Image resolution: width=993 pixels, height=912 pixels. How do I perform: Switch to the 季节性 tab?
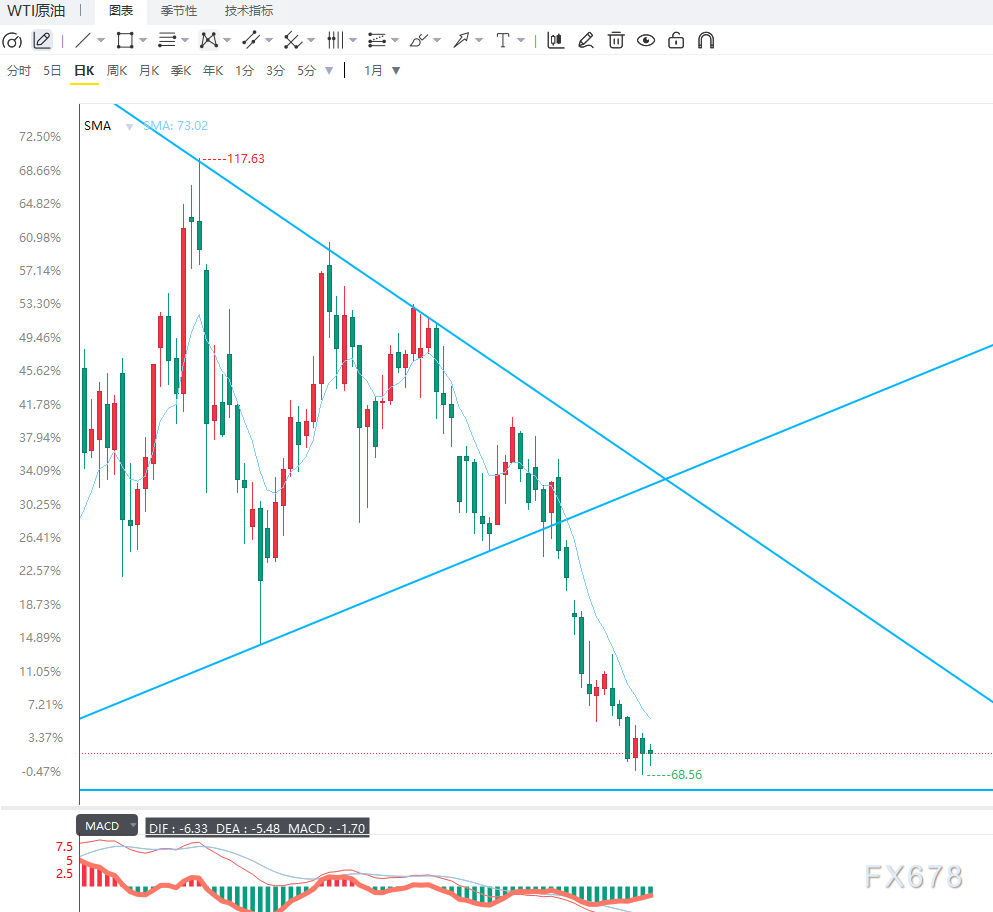tap(179, 11)
